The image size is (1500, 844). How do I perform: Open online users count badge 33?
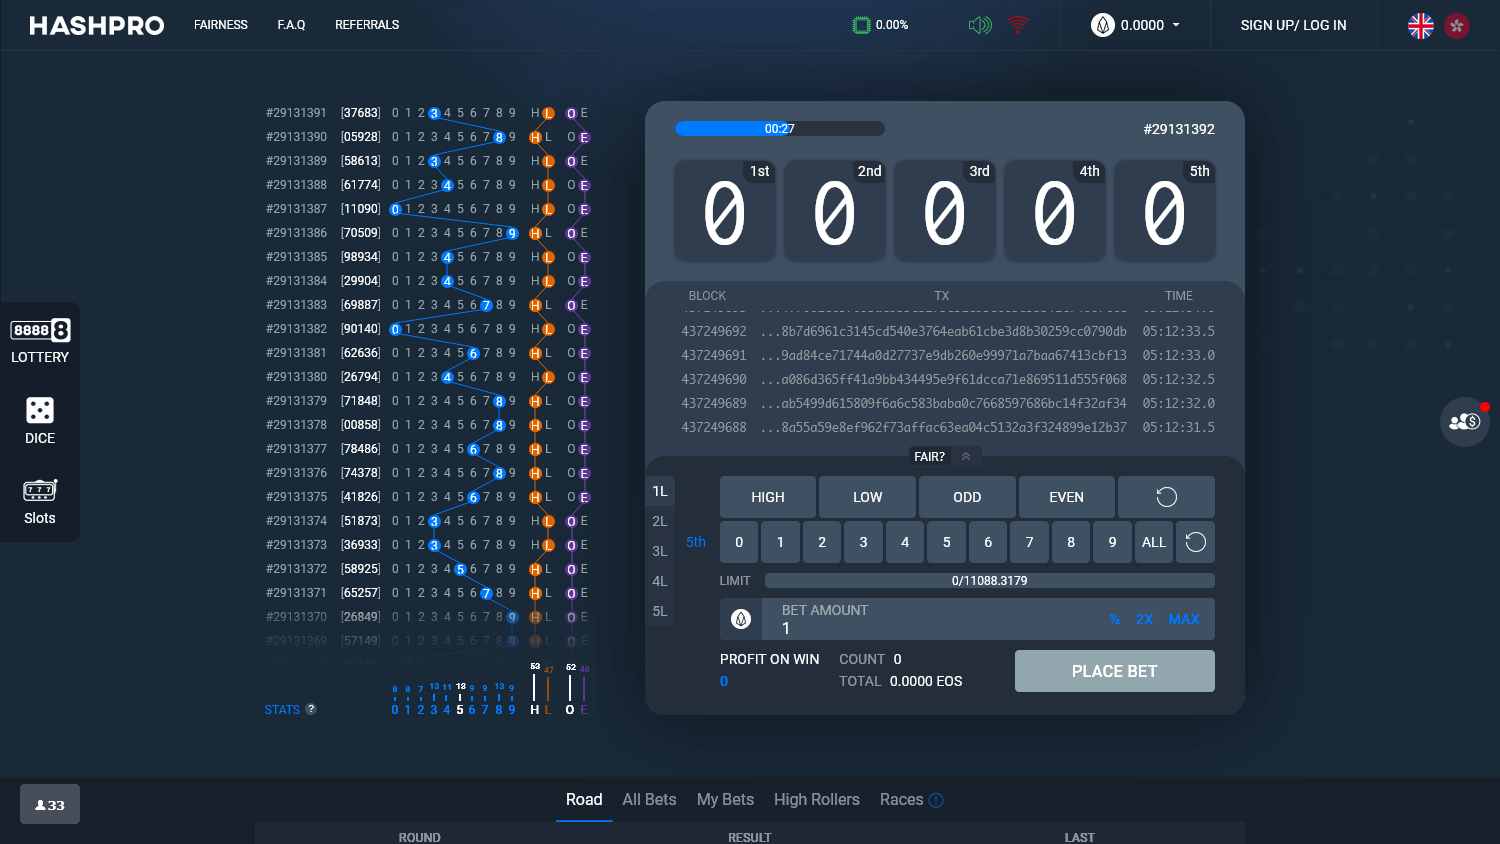point(50,804)
